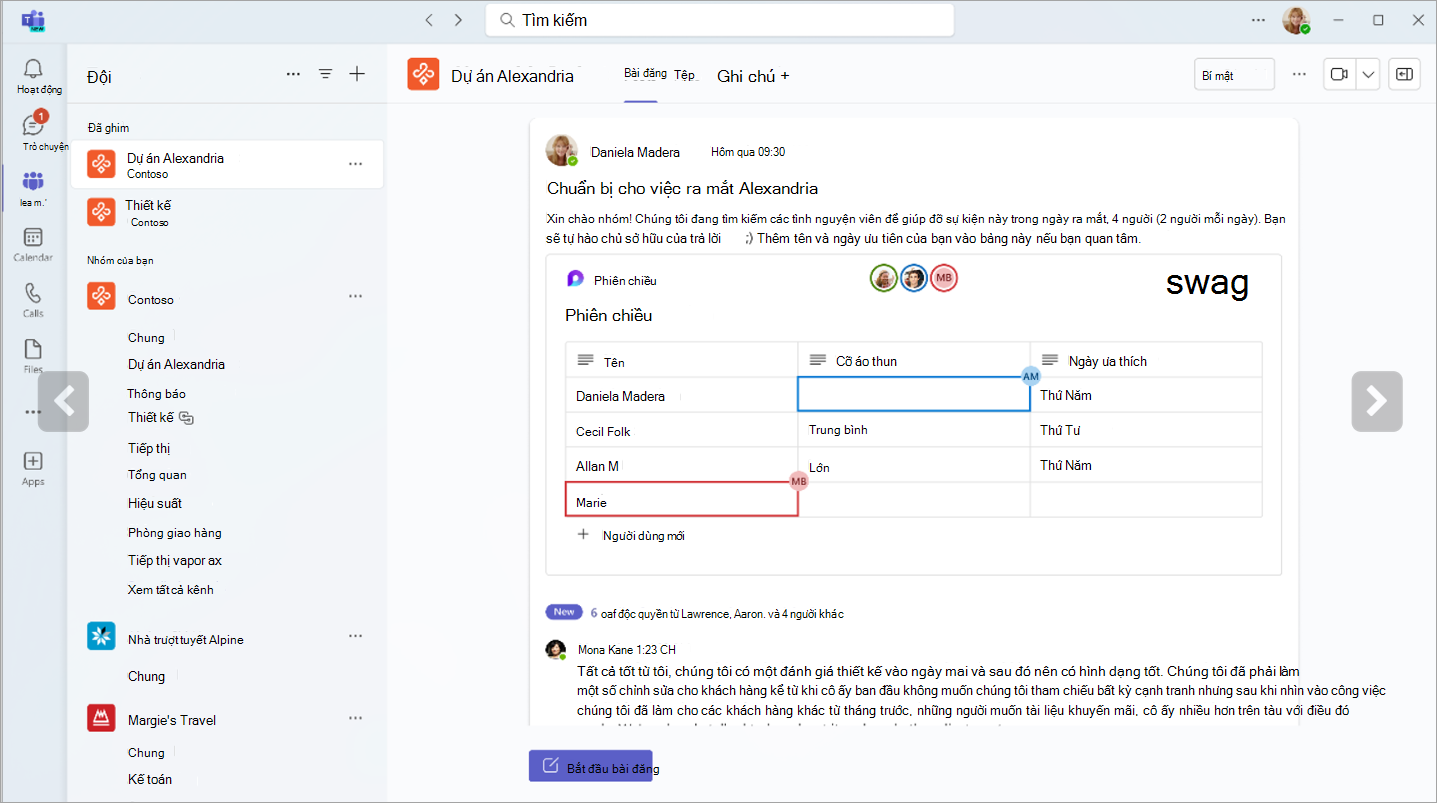
Task: Open options for pinned Dự án Alexandria
Action: coord(355,164)
